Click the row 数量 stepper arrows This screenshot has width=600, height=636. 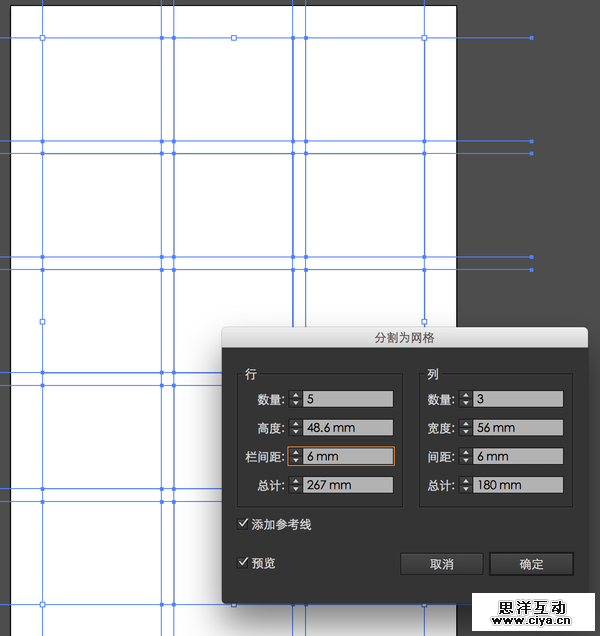click(295, 399)
